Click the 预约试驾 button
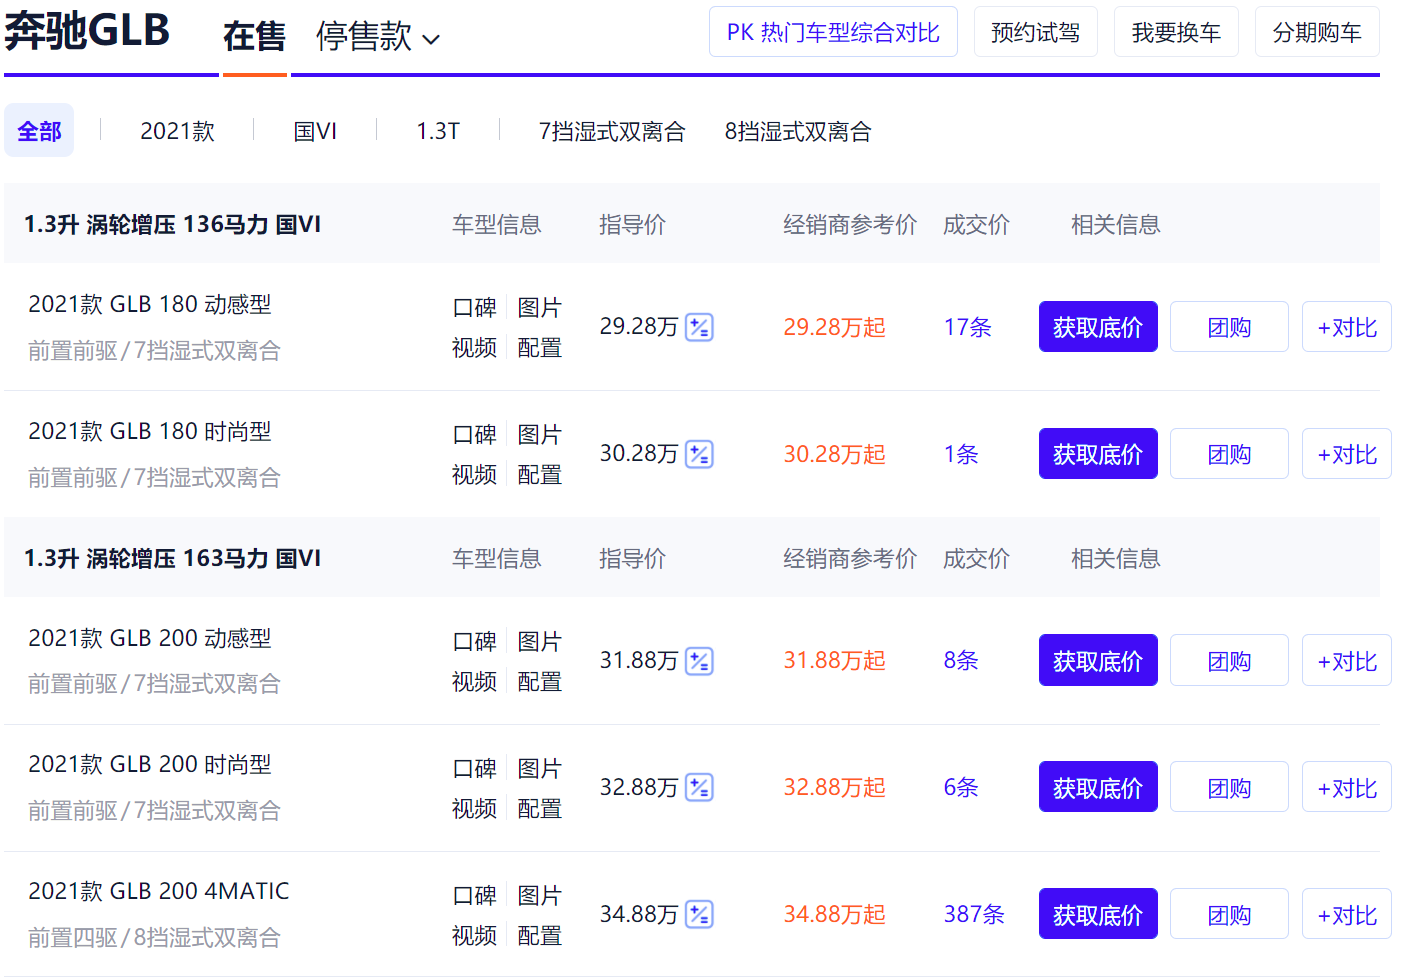The height and width of the screenshot is (977, 1417). (1035, 32)
